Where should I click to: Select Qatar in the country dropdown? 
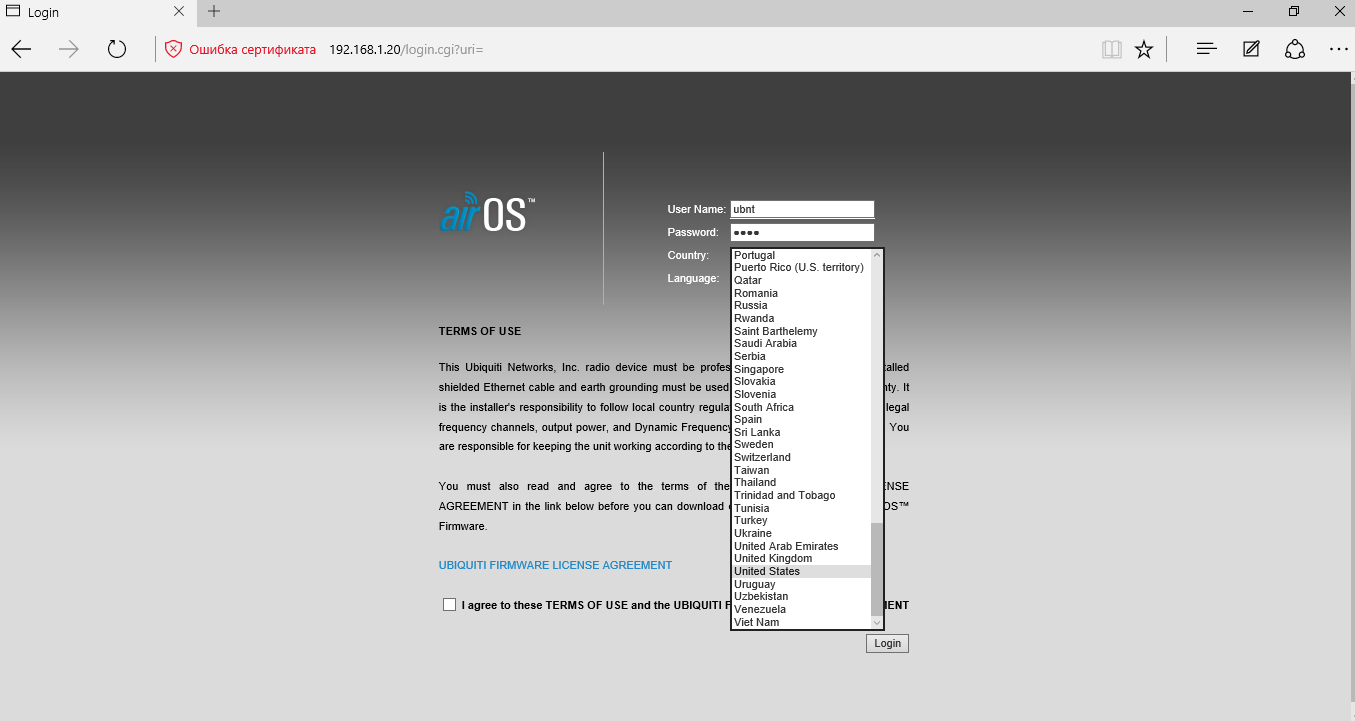point(801,280)
